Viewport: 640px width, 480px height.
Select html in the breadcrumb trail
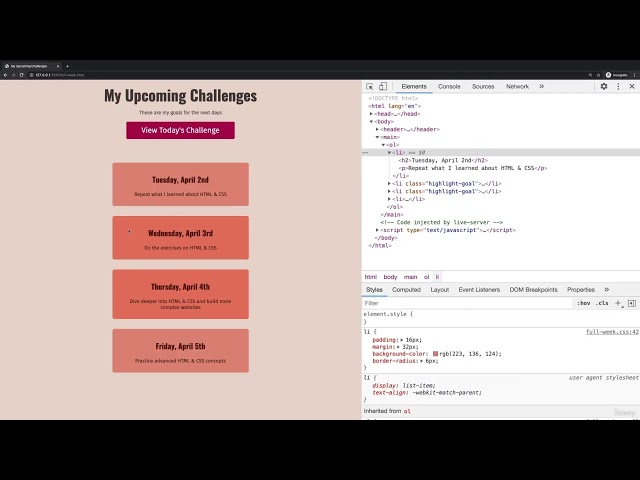tap(371, 277)
